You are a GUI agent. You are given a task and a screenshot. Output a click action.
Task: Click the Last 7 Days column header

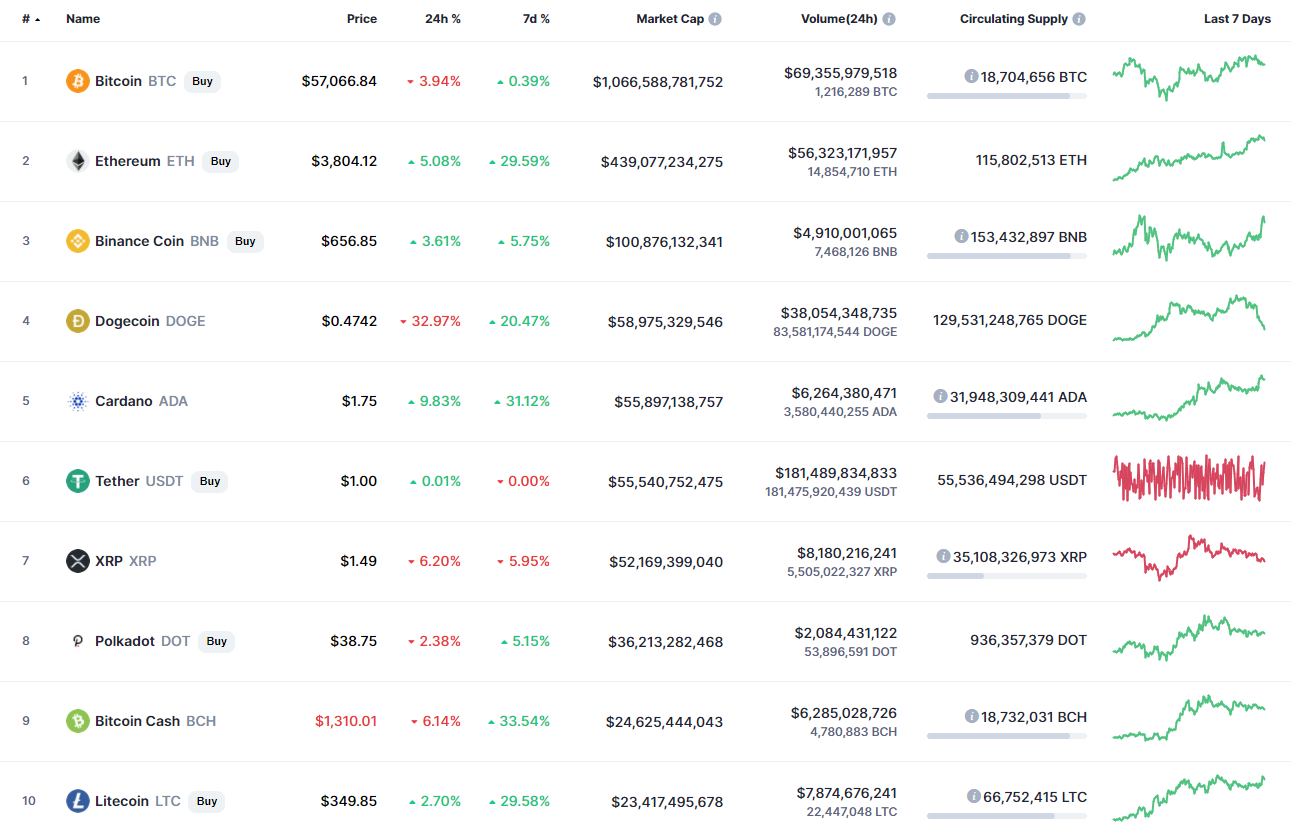coord(1237,19)
